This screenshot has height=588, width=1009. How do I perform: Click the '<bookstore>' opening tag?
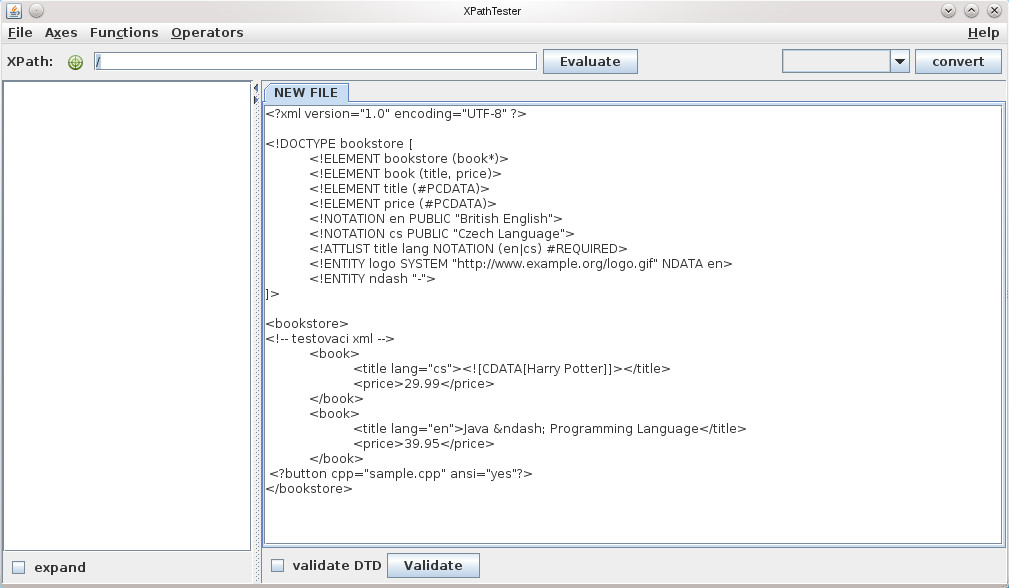tap(307, 324)
